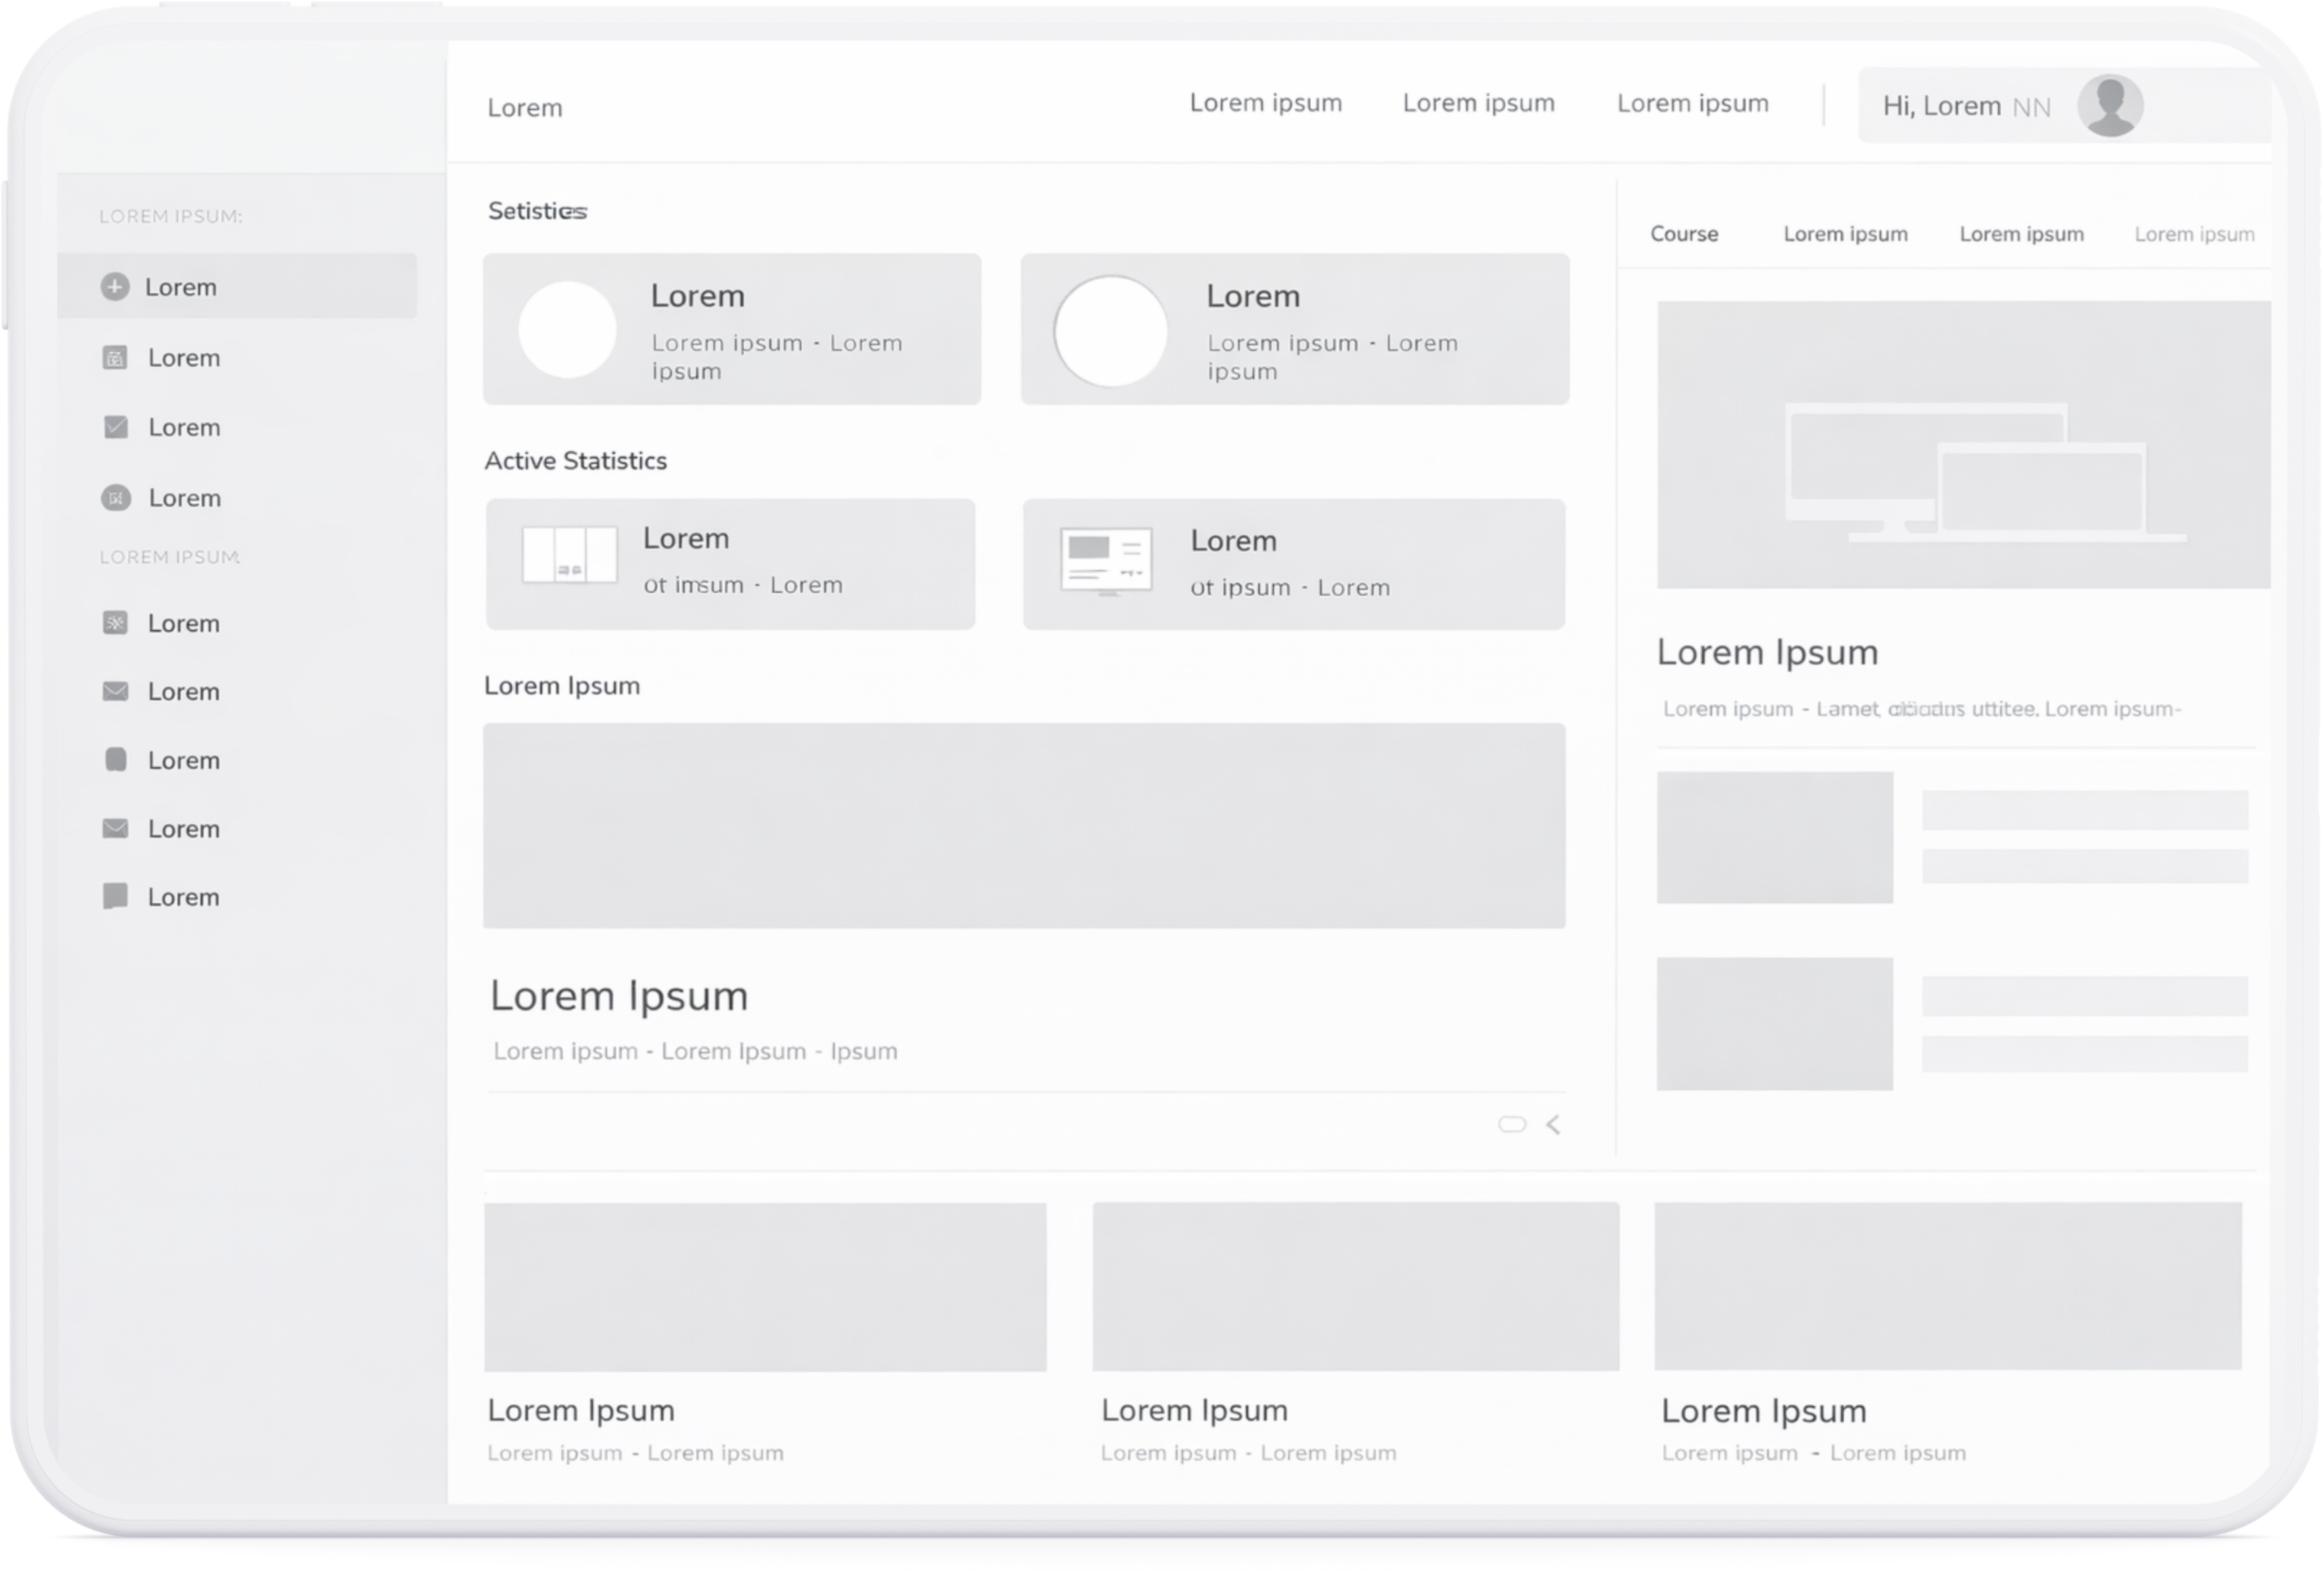Toggle the pill-shaped switch beside the chevron

pos(1512,1124)
